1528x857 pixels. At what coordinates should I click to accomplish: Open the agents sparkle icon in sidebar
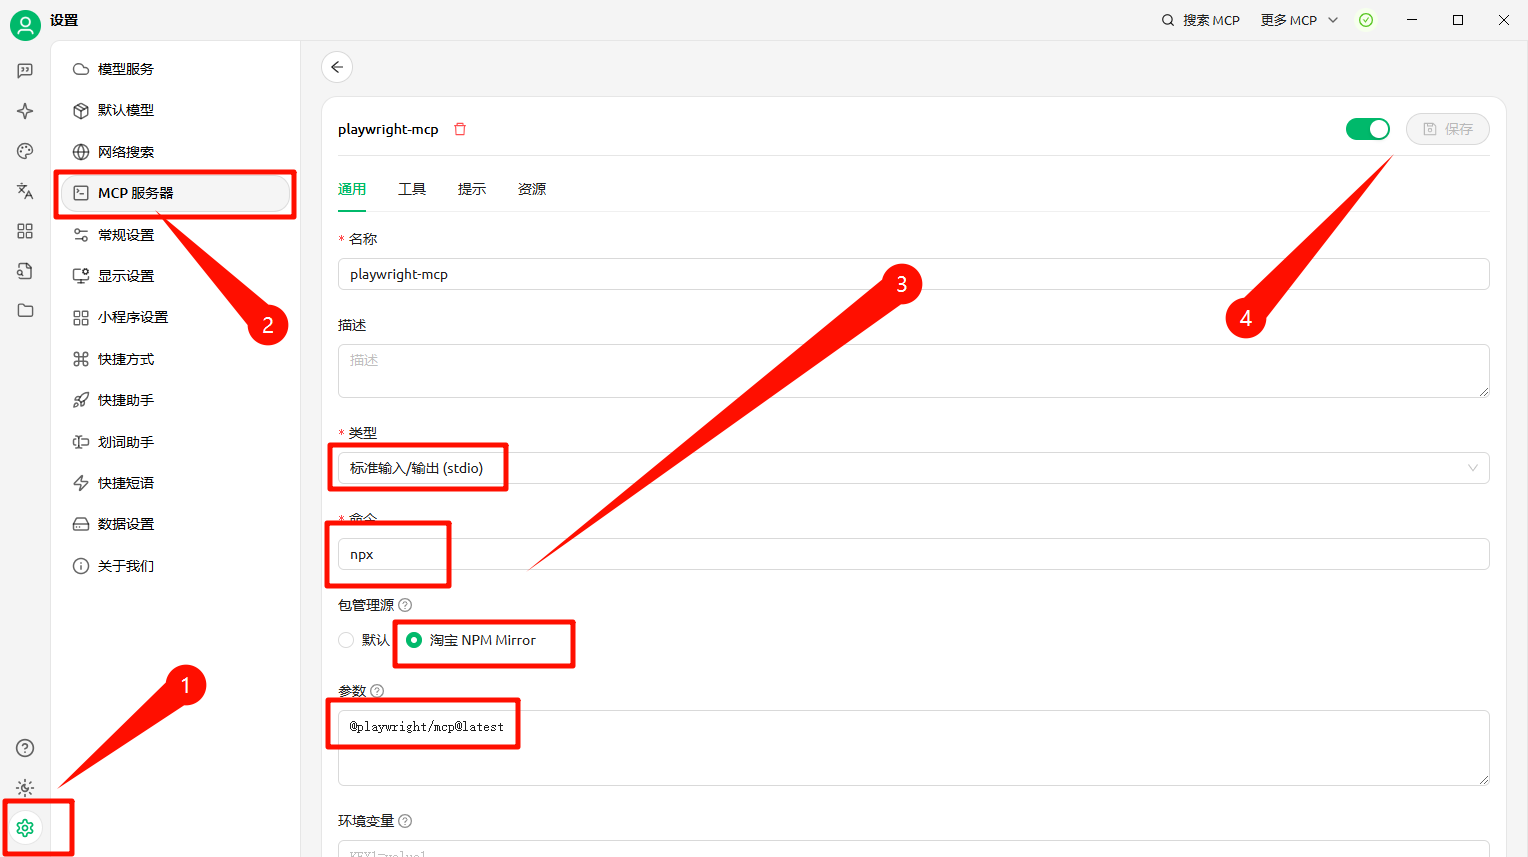[x=25, y=111]
